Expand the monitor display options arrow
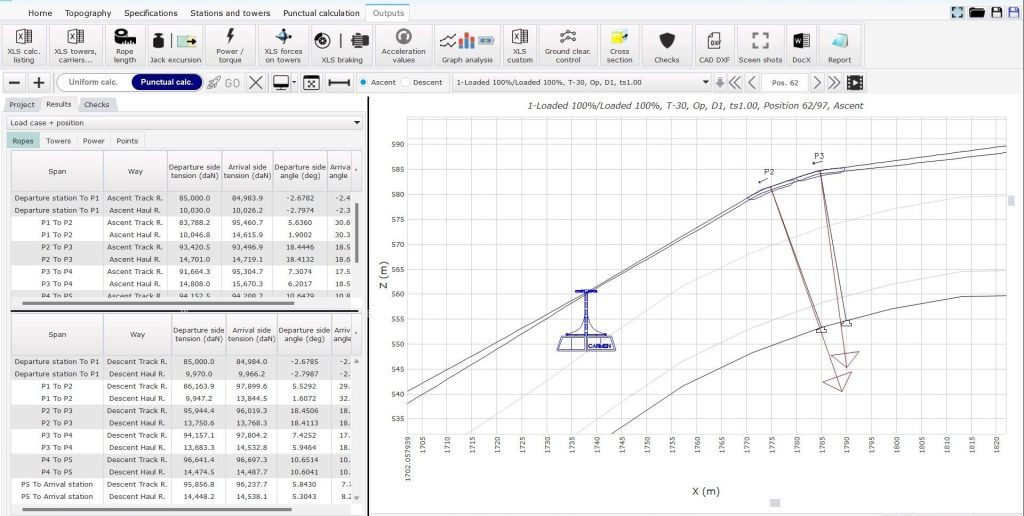 (x=292, y=83)
